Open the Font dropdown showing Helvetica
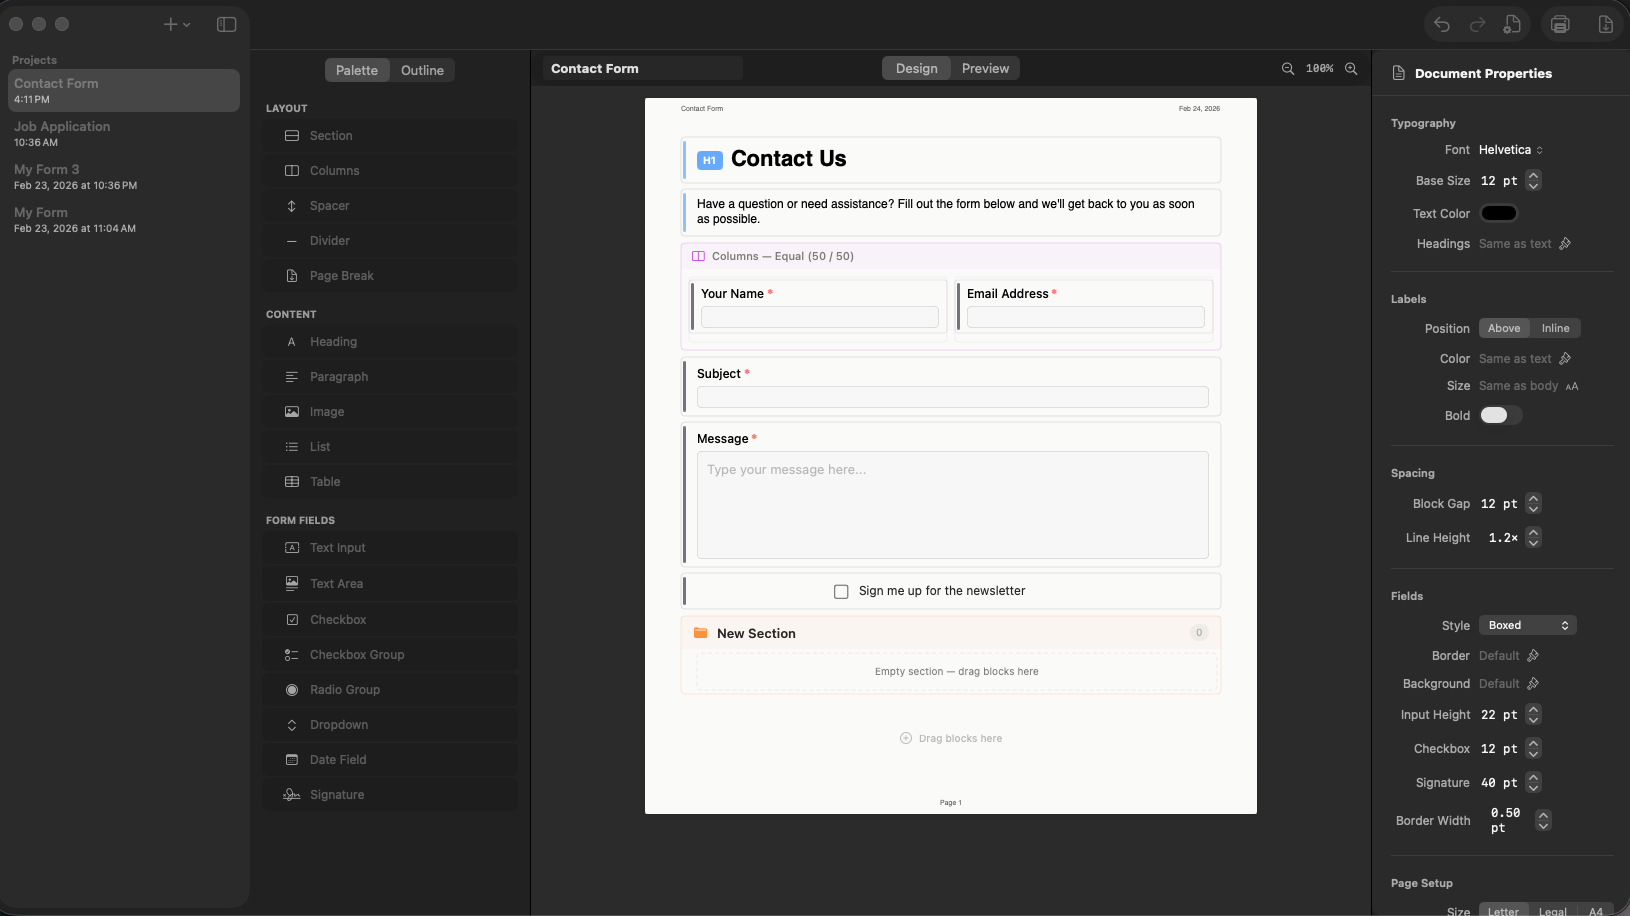 1509,149
